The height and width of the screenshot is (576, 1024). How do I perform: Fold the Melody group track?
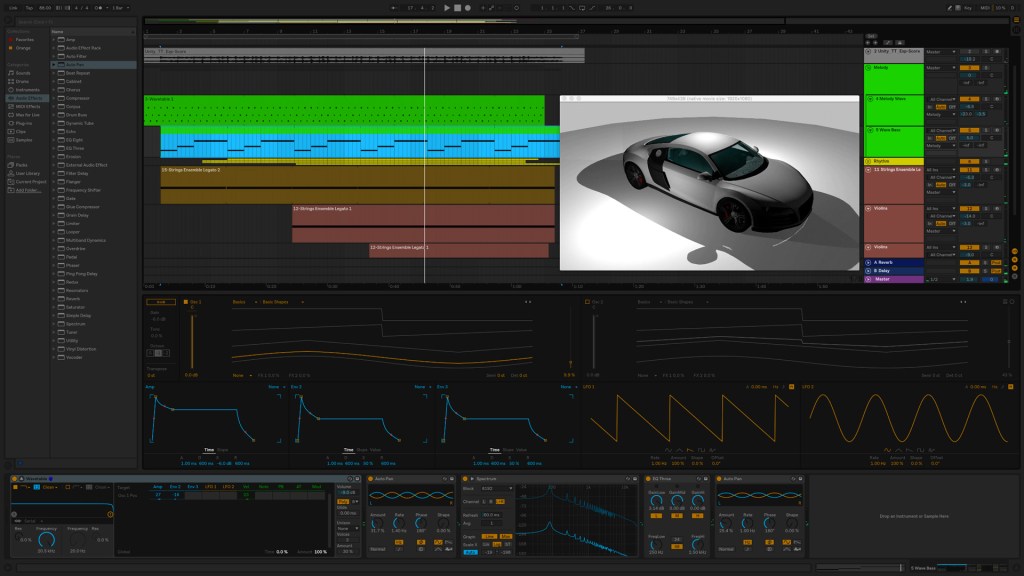pos(868,68)
